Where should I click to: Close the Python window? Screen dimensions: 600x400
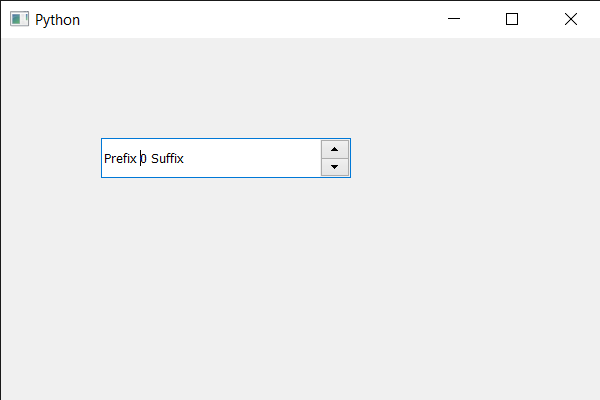pos(571,19)
